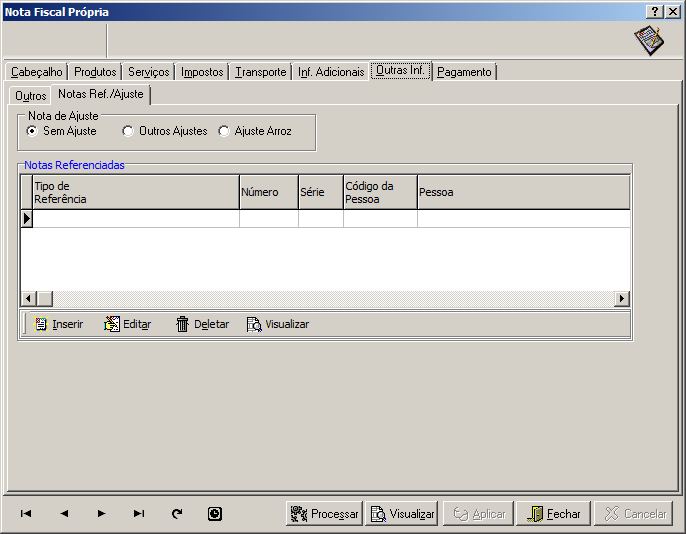Jump to the last record

(x=139, y=514)
